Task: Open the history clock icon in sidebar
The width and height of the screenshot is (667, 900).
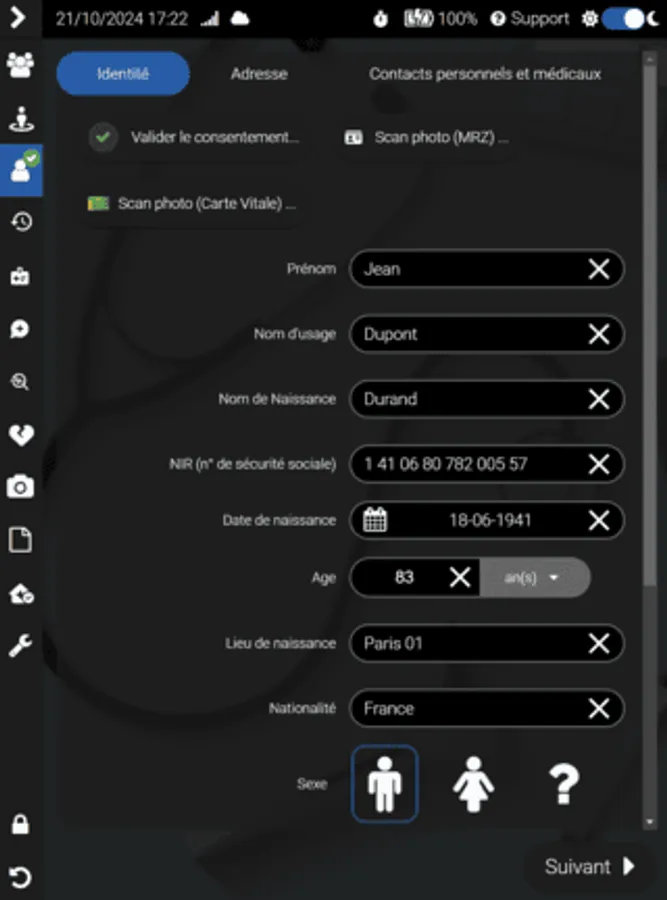Action: pyautogui.click(x=21, y=222)
